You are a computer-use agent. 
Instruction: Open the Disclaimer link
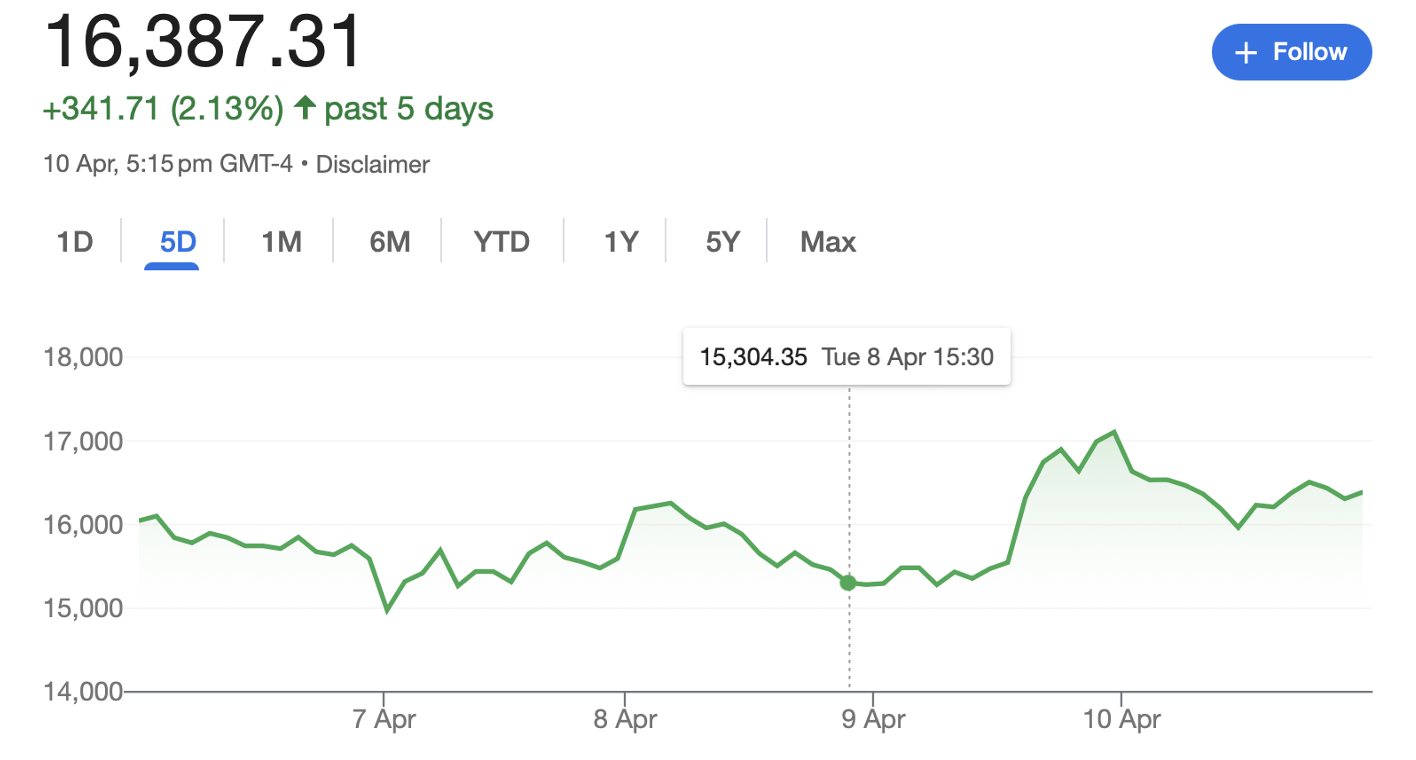pos(372,164)
